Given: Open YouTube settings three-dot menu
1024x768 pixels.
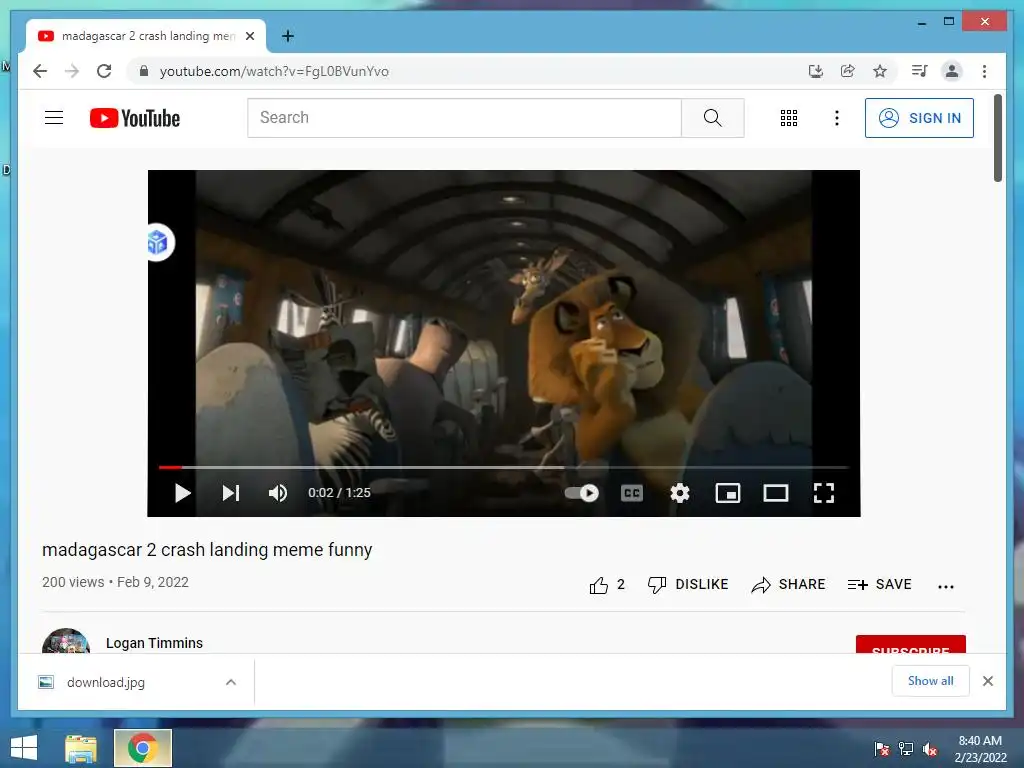Looking at the screenshot, I should [837, 118].
